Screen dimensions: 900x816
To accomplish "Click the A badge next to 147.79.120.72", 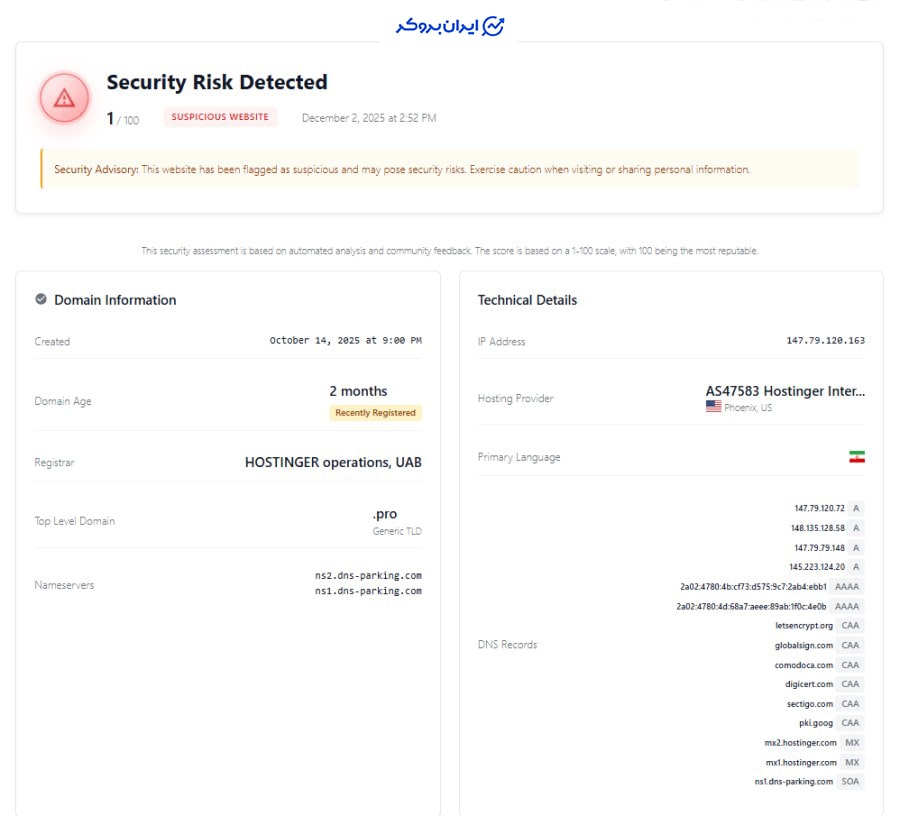I will coord(856,508).
